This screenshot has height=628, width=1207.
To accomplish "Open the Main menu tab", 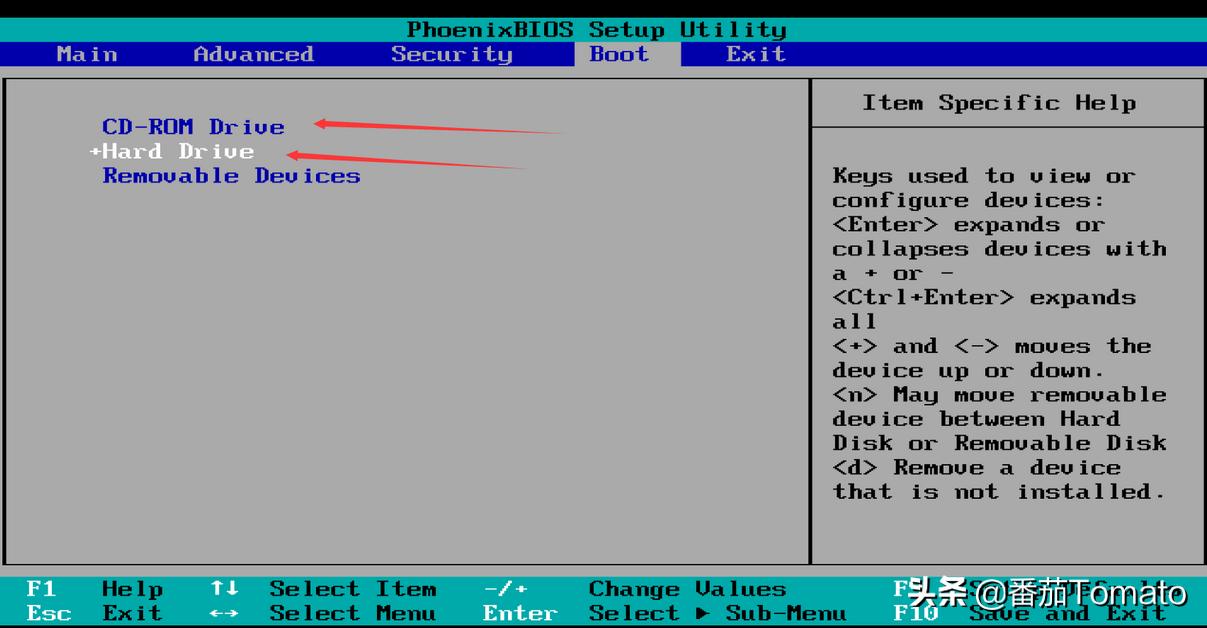I will click(87, 54).
